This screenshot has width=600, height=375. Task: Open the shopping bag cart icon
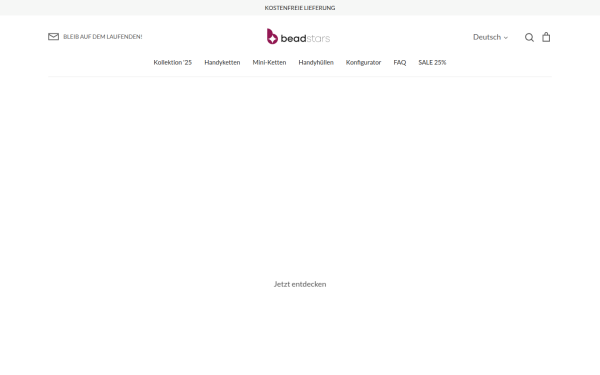pyautogui.click(x=546, y=37)
